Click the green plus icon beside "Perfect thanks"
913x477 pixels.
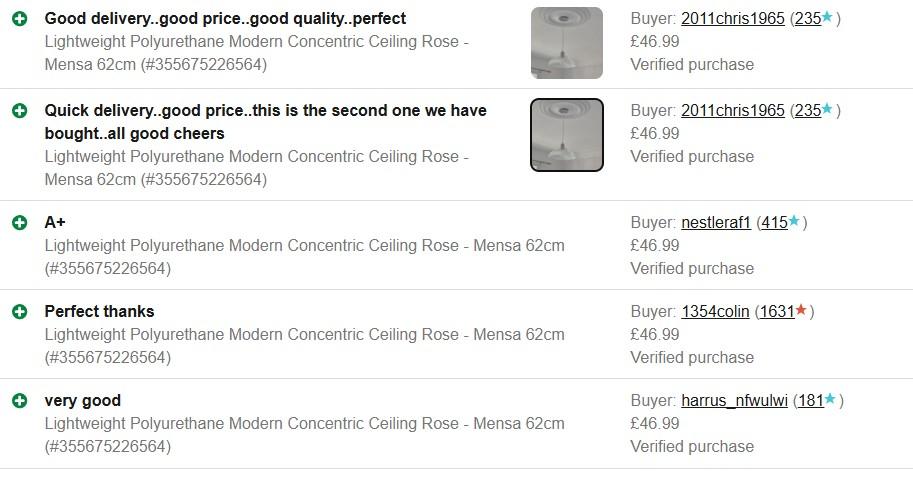click(x=19, y=312)
